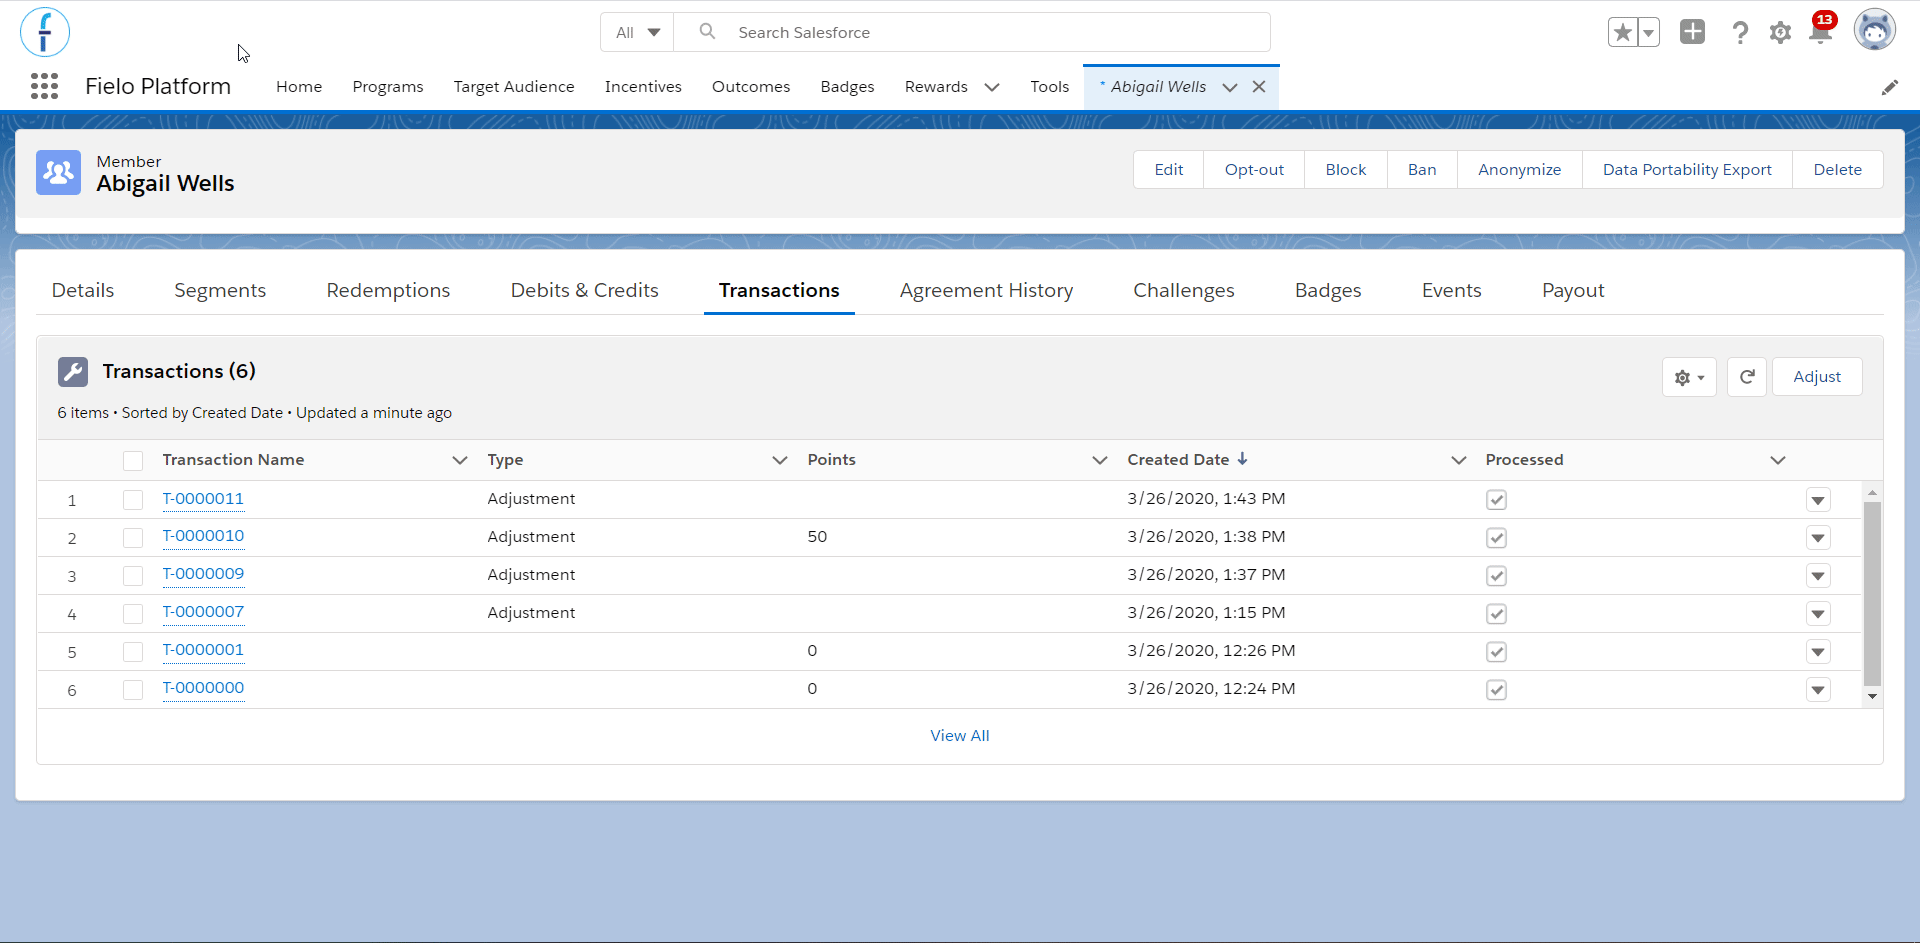This screenshot has width=1920, height=943.
Task: Click the Fielo logo icon
Action: coord(45,32)
